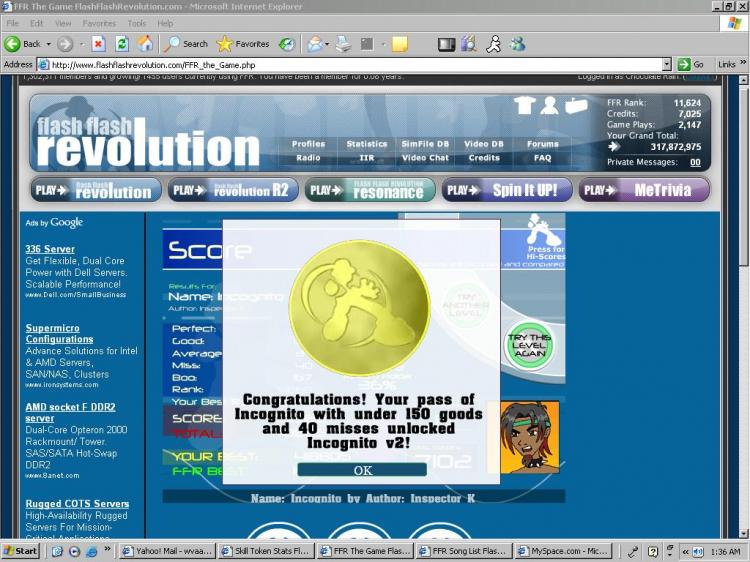This screenshot has height=562, width=750.
Task: Open the View menu
Action: [x=63, y=23]
